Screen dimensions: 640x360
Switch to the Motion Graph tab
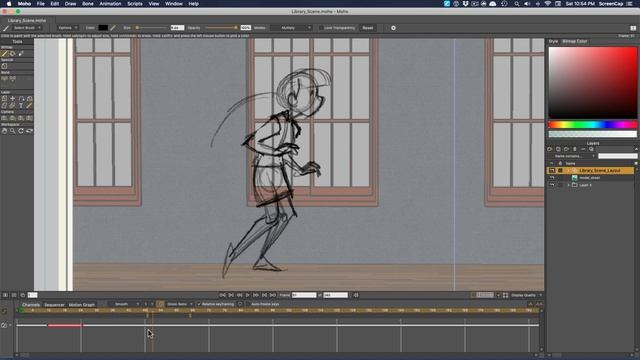[82, 304]
